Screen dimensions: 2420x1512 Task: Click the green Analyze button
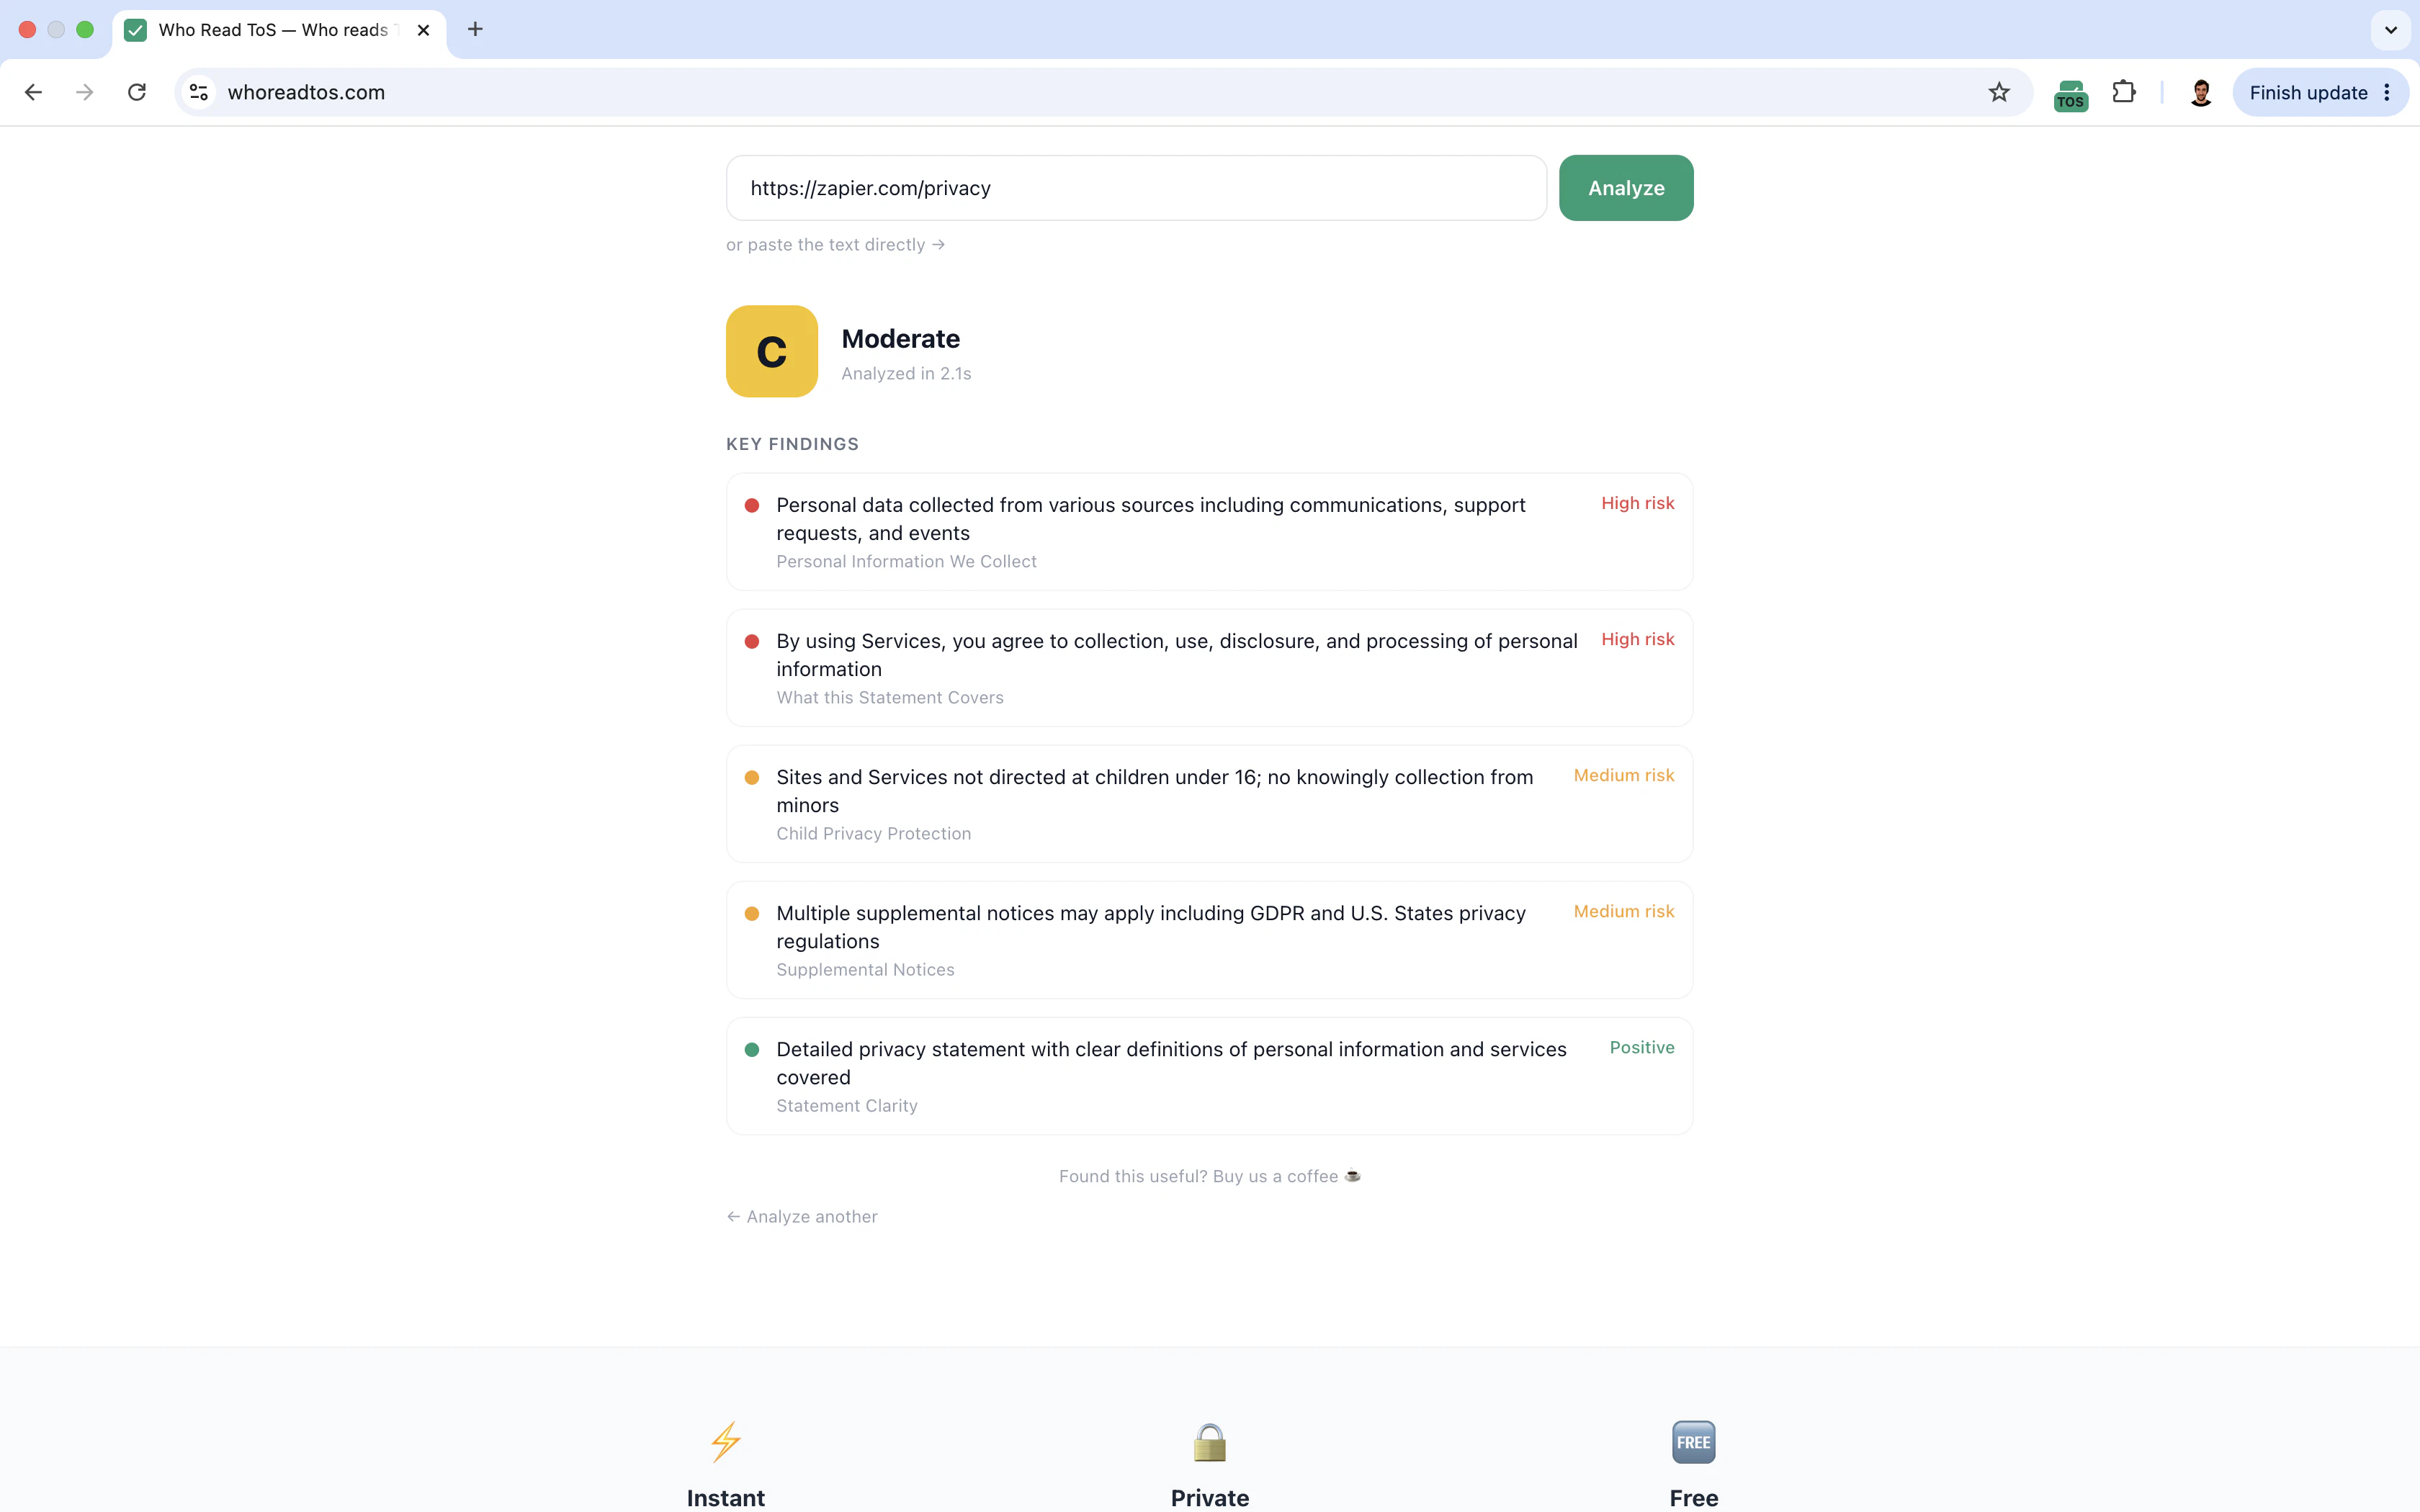1626,188
